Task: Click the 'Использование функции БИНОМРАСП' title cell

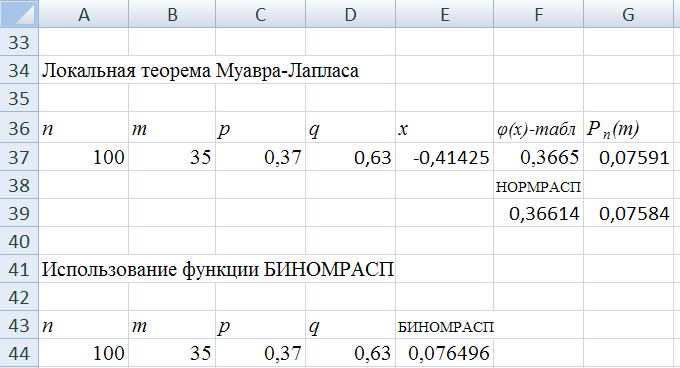Action: click(218, 269)
